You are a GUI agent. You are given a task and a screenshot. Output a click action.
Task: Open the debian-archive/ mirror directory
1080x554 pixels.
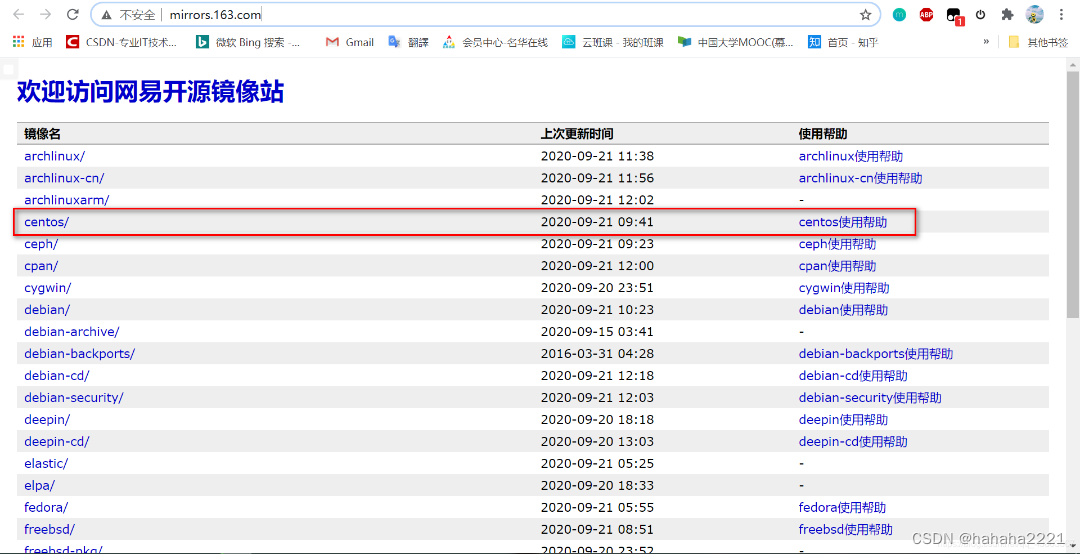(x=72, y=331)
